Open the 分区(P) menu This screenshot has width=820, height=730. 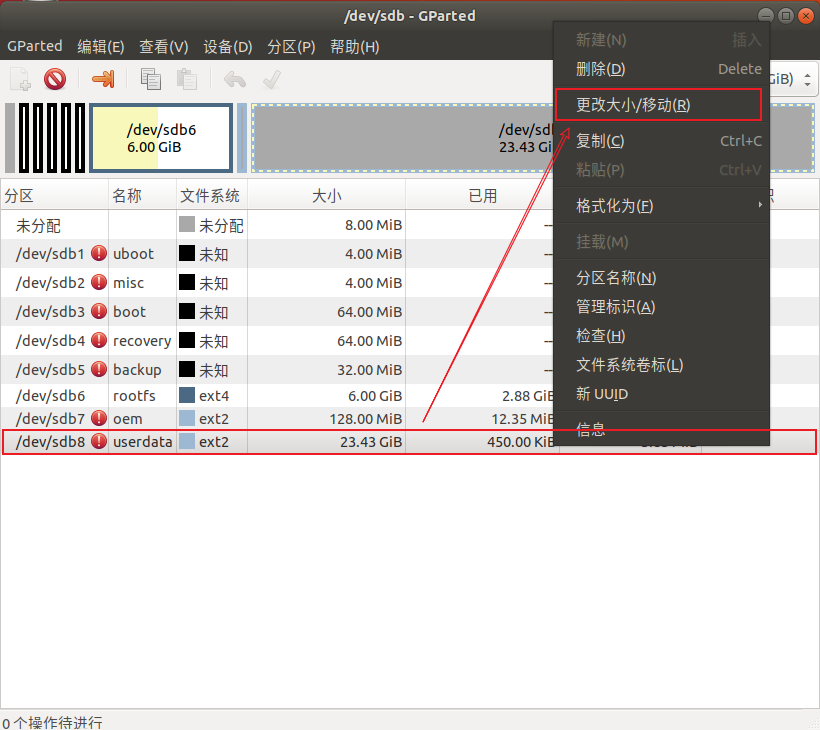point(291,47)
